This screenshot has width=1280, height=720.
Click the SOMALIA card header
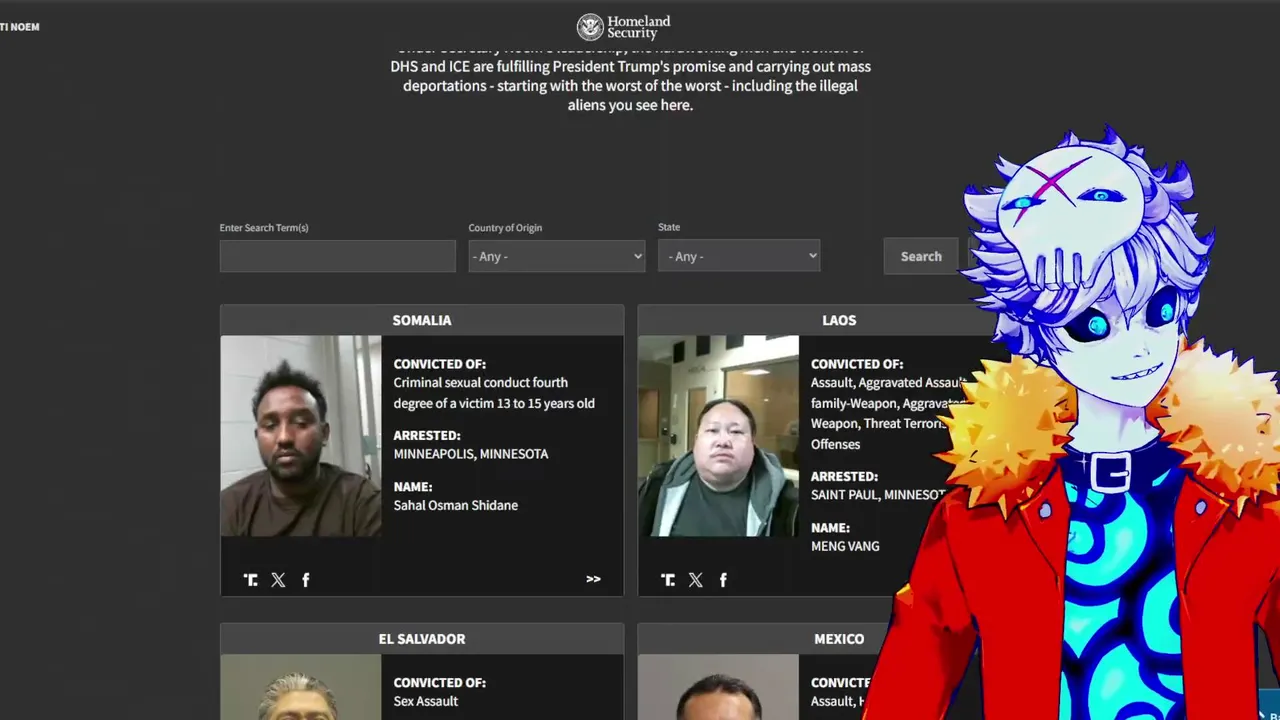click(x=422, y=320)
